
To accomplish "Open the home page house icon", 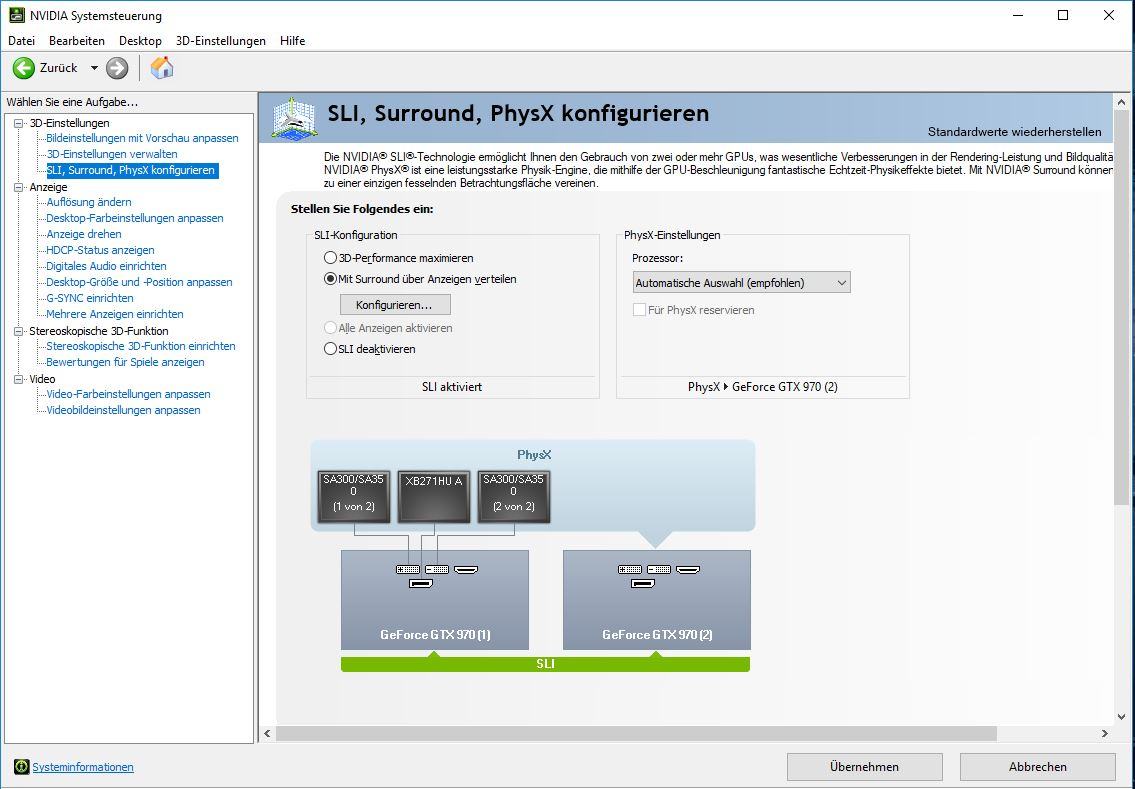I will coord(161,68).
